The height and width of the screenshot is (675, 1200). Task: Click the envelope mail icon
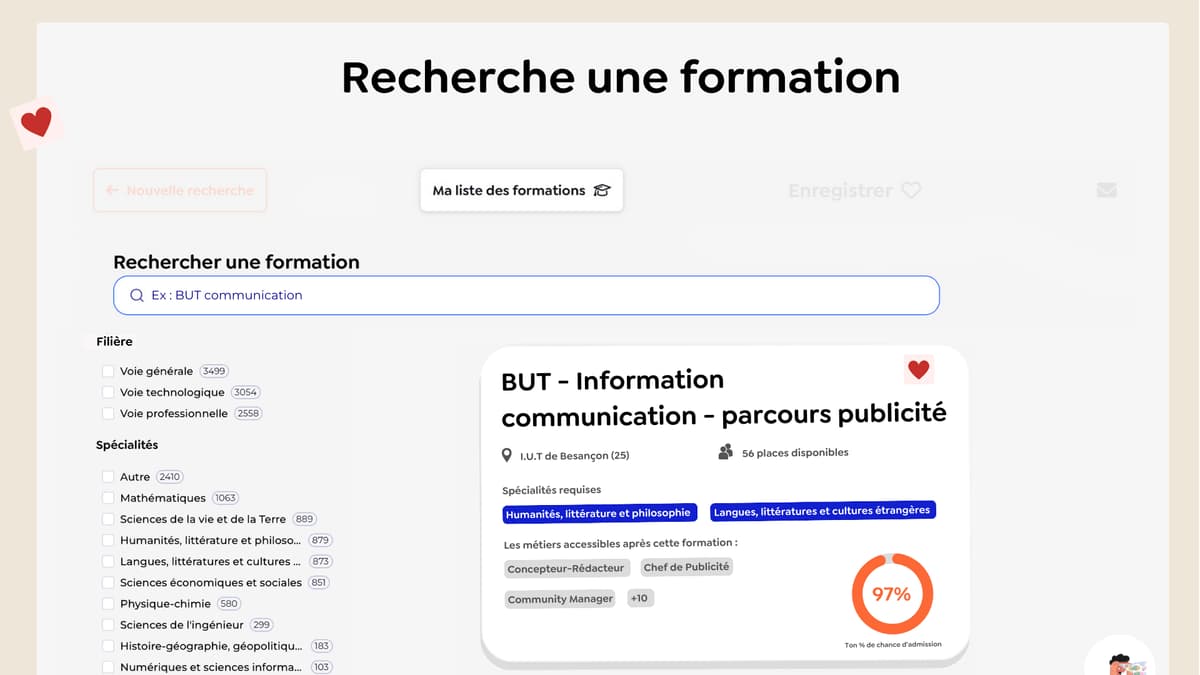pyautogui.click(x=1106, y=190)
